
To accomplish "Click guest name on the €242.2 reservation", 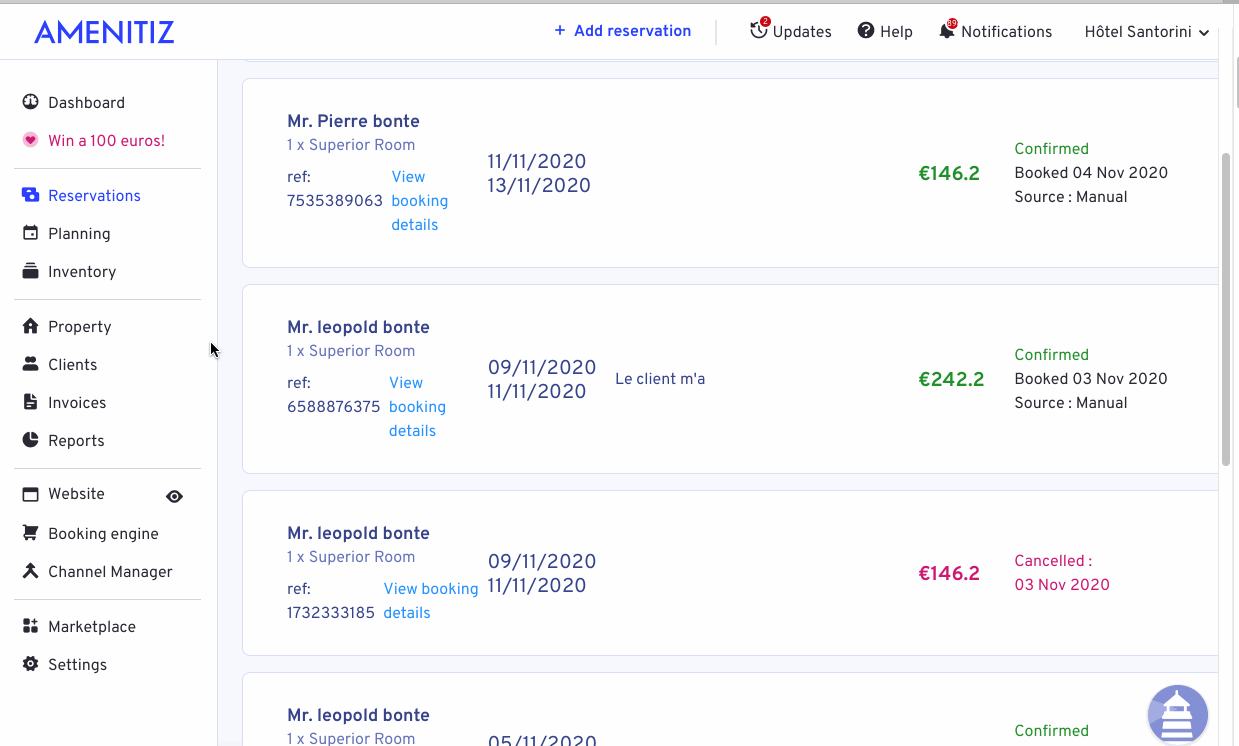I will tap(358, 327).
